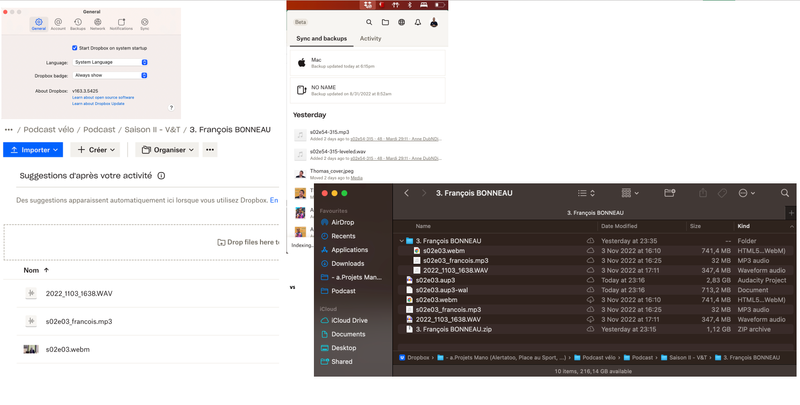800x405 pixels.
Task: Open the Account preferences pane
Action: 58,24
